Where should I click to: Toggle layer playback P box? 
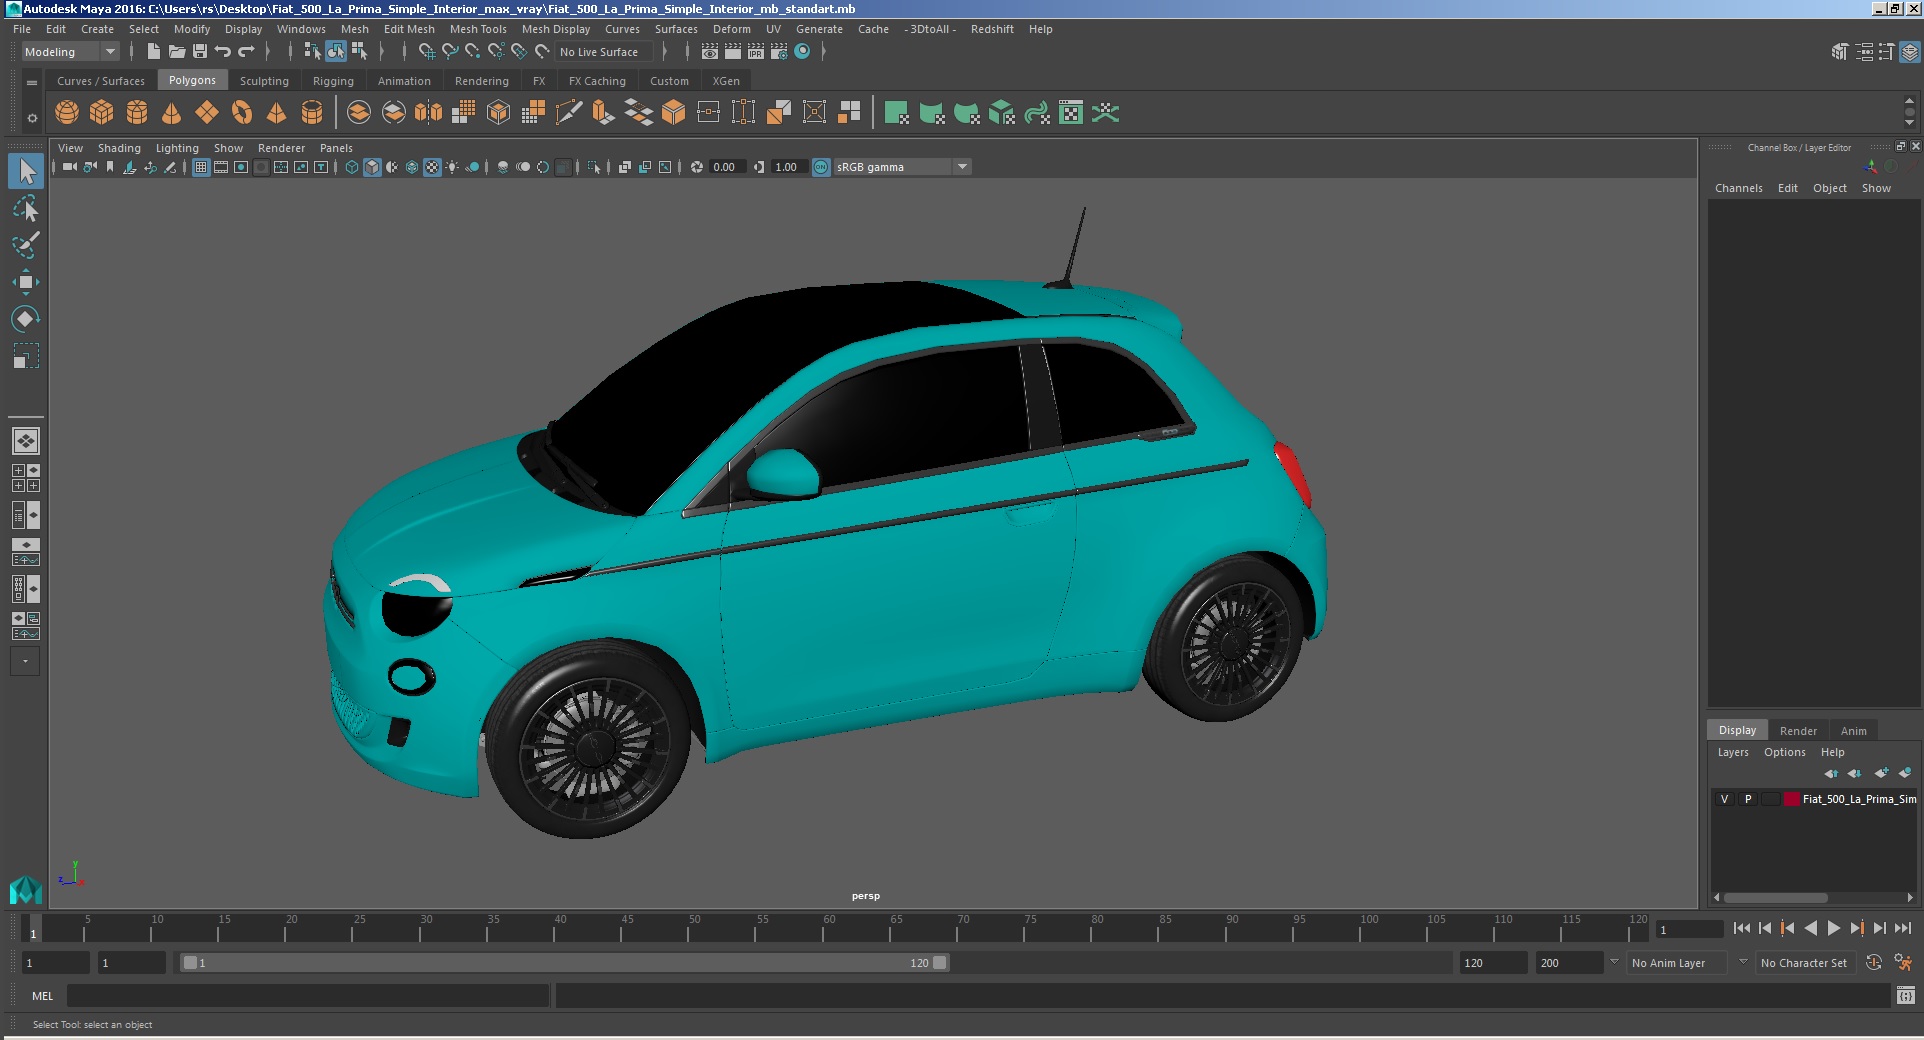click(1748, 799)
